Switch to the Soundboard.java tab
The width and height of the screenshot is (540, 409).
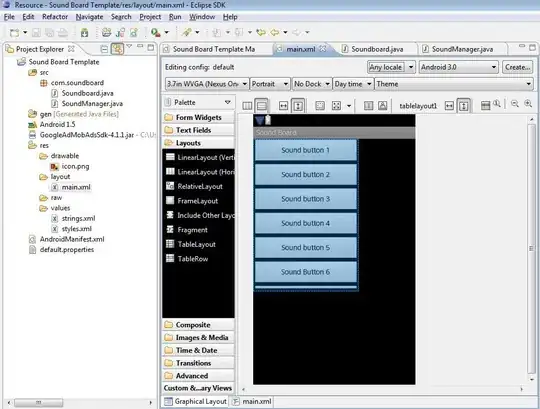377,49
